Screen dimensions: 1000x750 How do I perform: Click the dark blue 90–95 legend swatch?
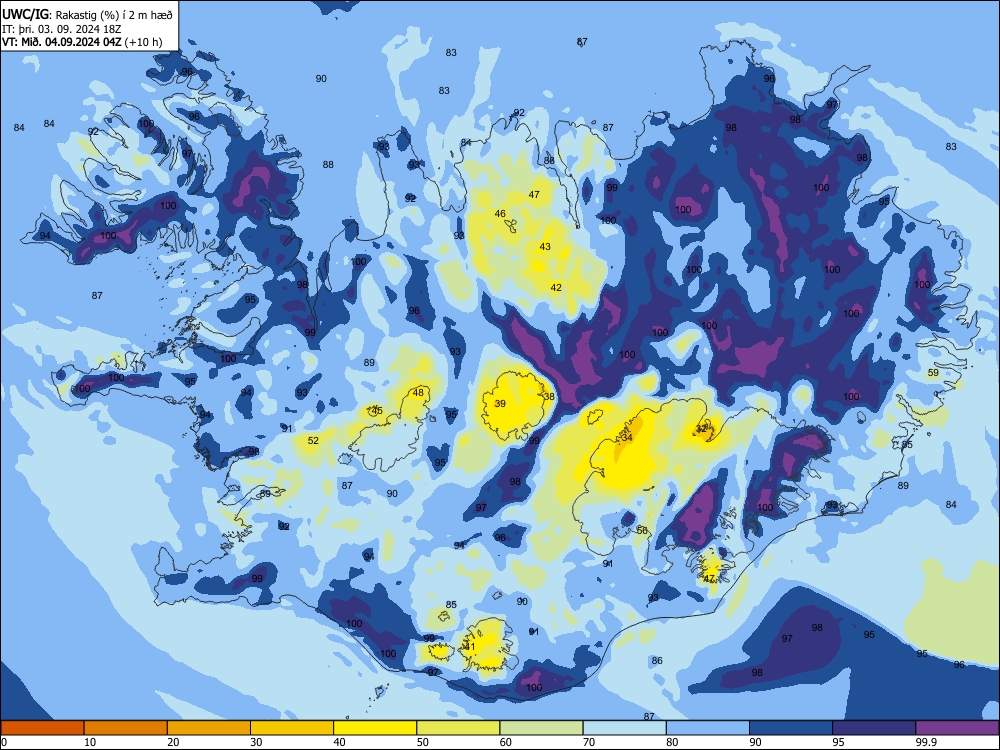tap(791, 728)
